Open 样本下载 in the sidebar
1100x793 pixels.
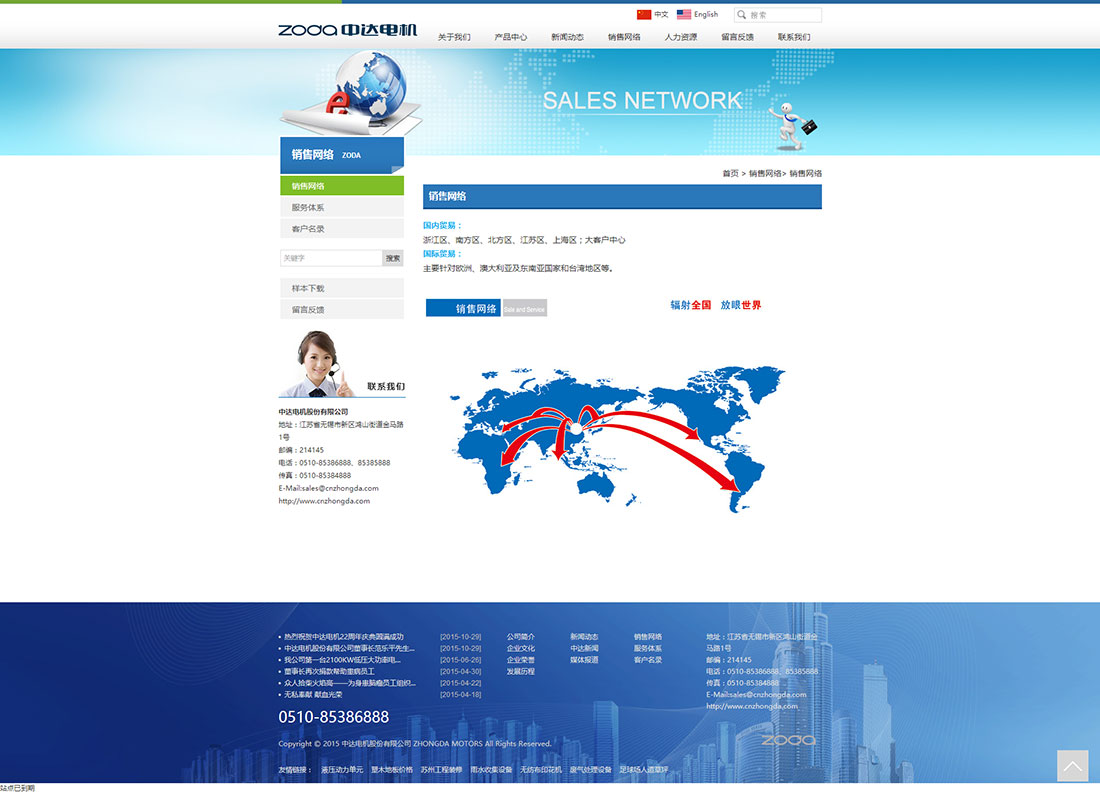tap(308, 289)
